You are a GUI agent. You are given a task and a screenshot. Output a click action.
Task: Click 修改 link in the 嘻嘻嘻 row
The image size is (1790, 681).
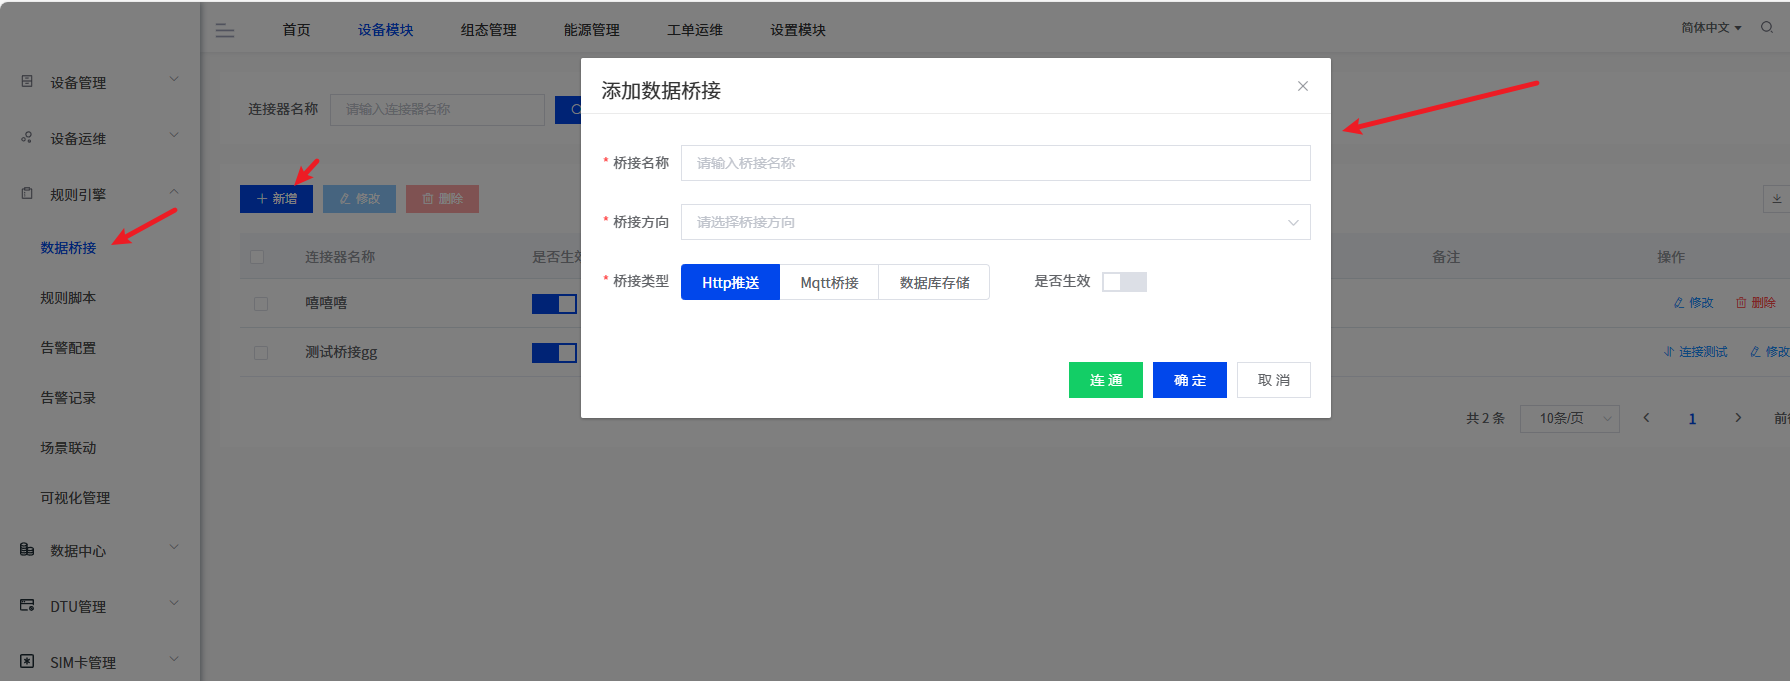(1693, 303)
